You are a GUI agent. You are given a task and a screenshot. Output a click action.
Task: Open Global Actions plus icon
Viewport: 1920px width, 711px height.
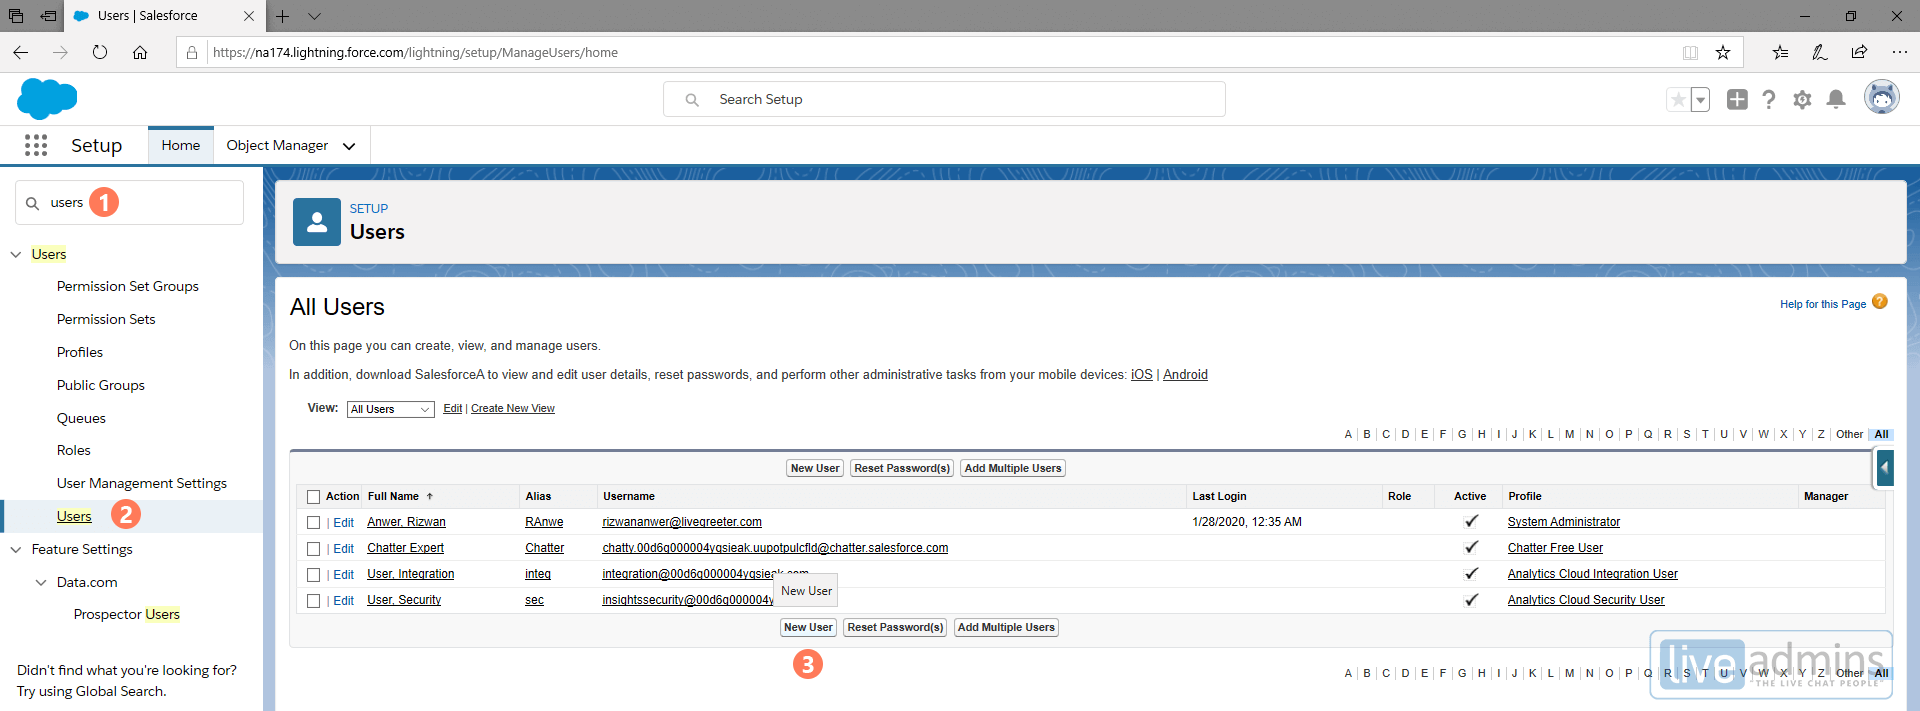pos(1737,99)
